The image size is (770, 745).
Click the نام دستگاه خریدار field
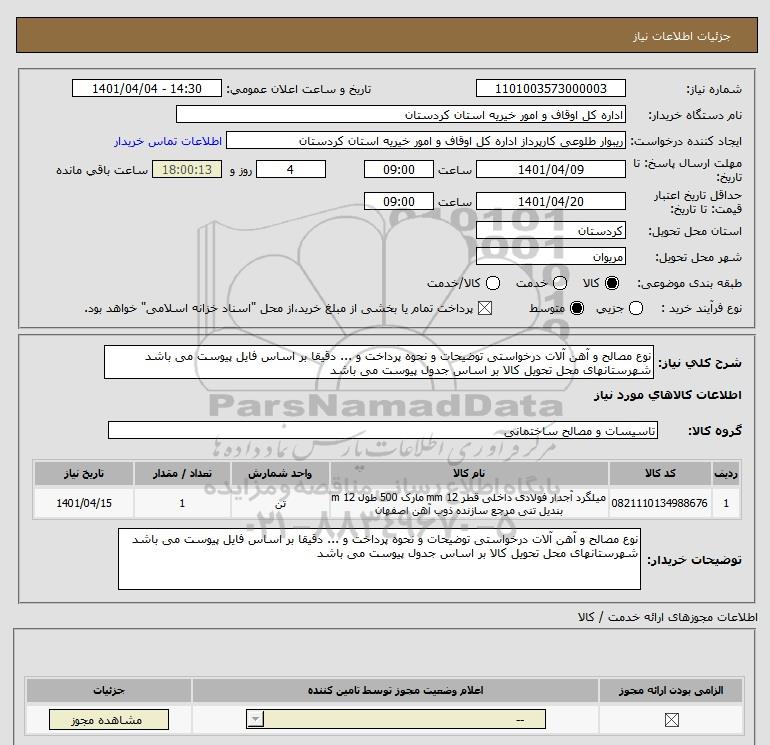coord(401,114)
